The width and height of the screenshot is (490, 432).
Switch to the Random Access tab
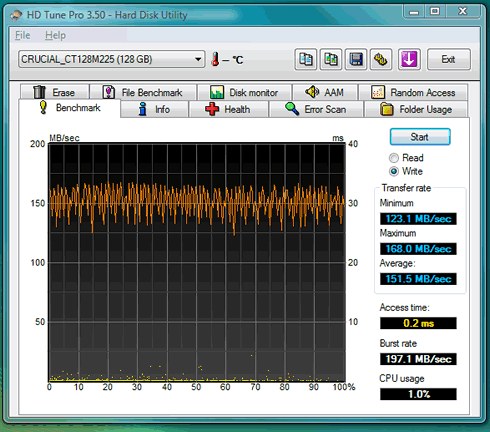tap(413, 92)
